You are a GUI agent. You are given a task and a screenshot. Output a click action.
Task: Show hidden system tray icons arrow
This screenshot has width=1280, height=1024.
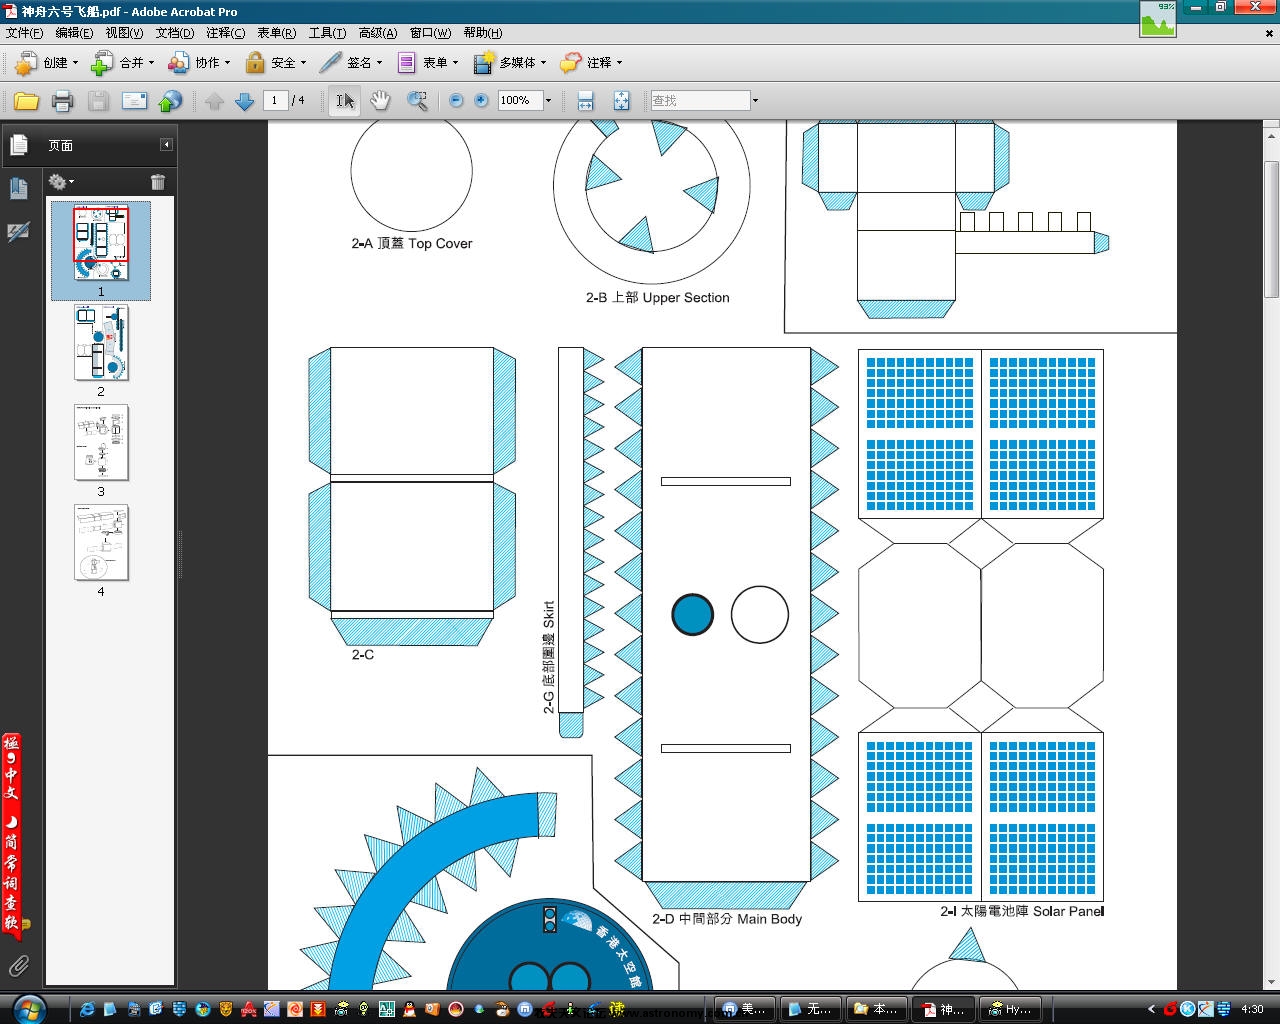point(1152,1009)
